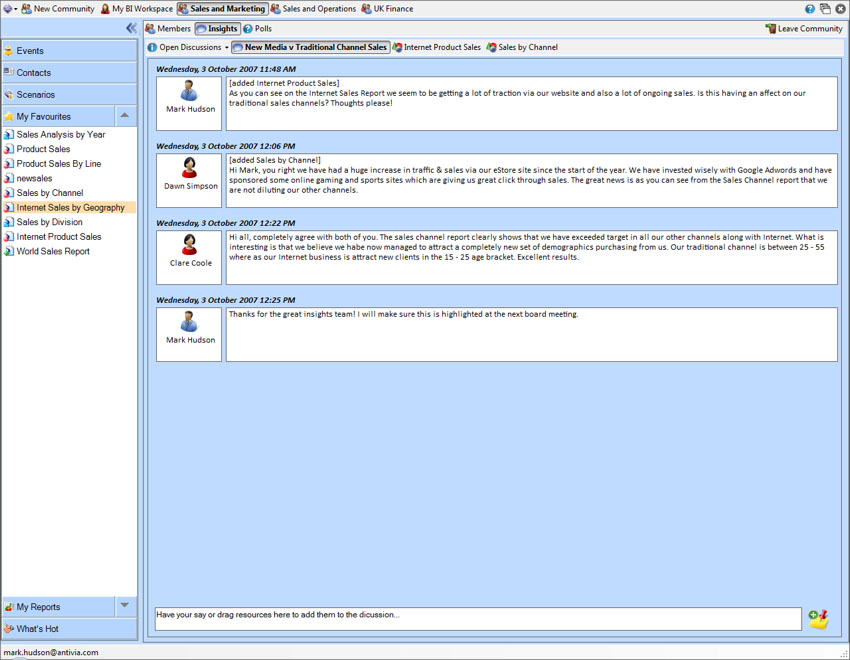Collapse the left sidebar with double-chevron
Screen dimensions: 850x660
pyautogui.click(x=131, y=29)
